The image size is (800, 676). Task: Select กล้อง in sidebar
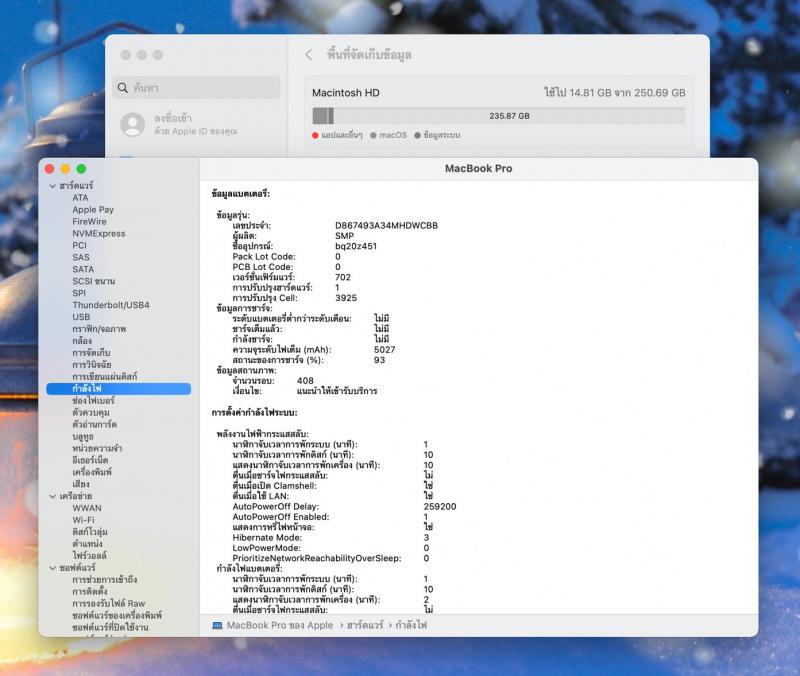[82, 341]
